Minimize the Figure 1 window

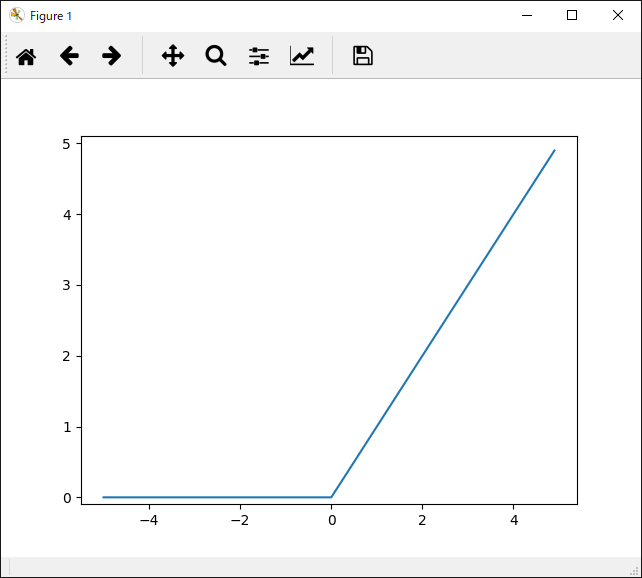pos(526,16)
